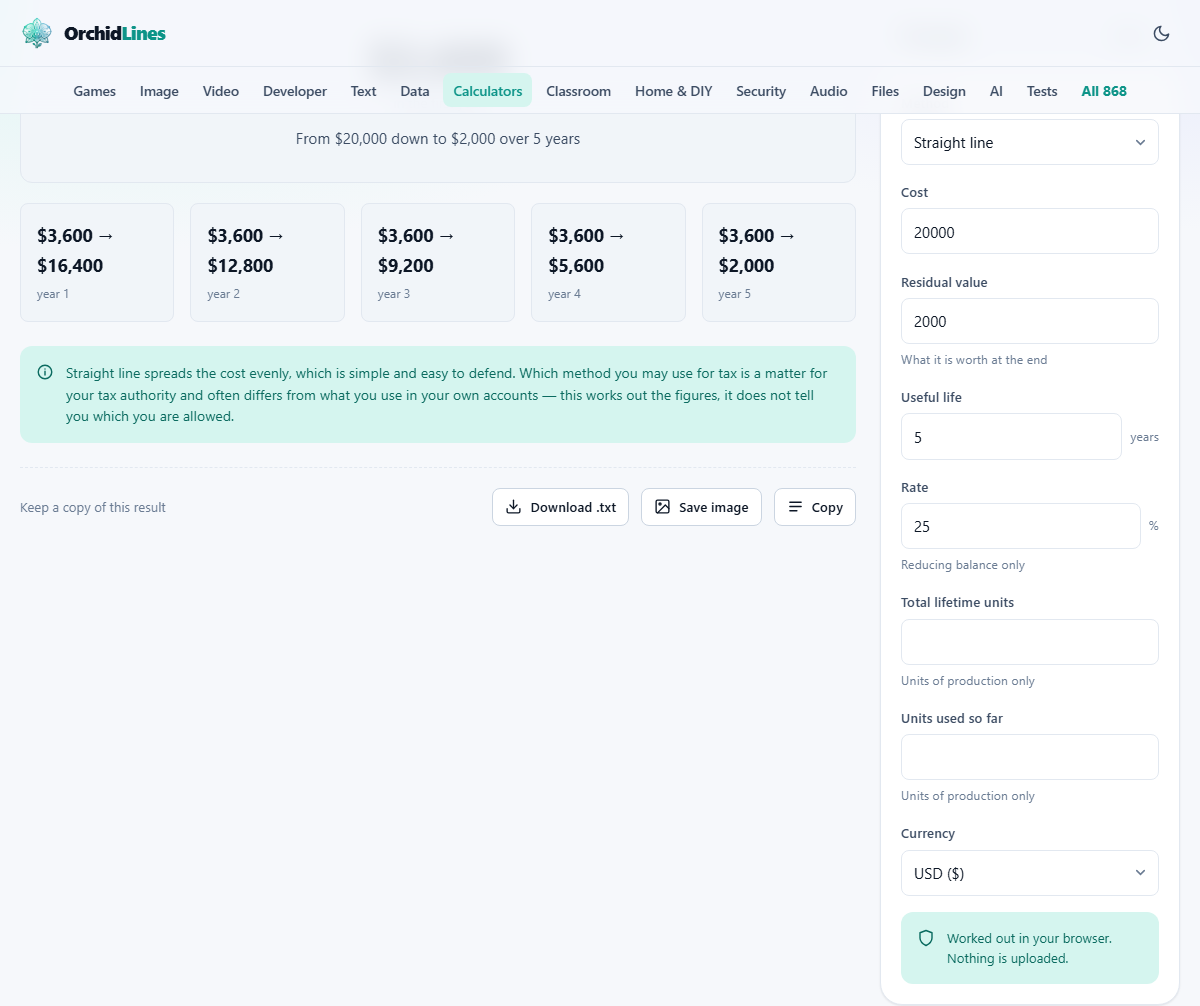The height and width of the screenshot is (1006, 1200).
Task: Click the Cost label
Action: (915, 192)
